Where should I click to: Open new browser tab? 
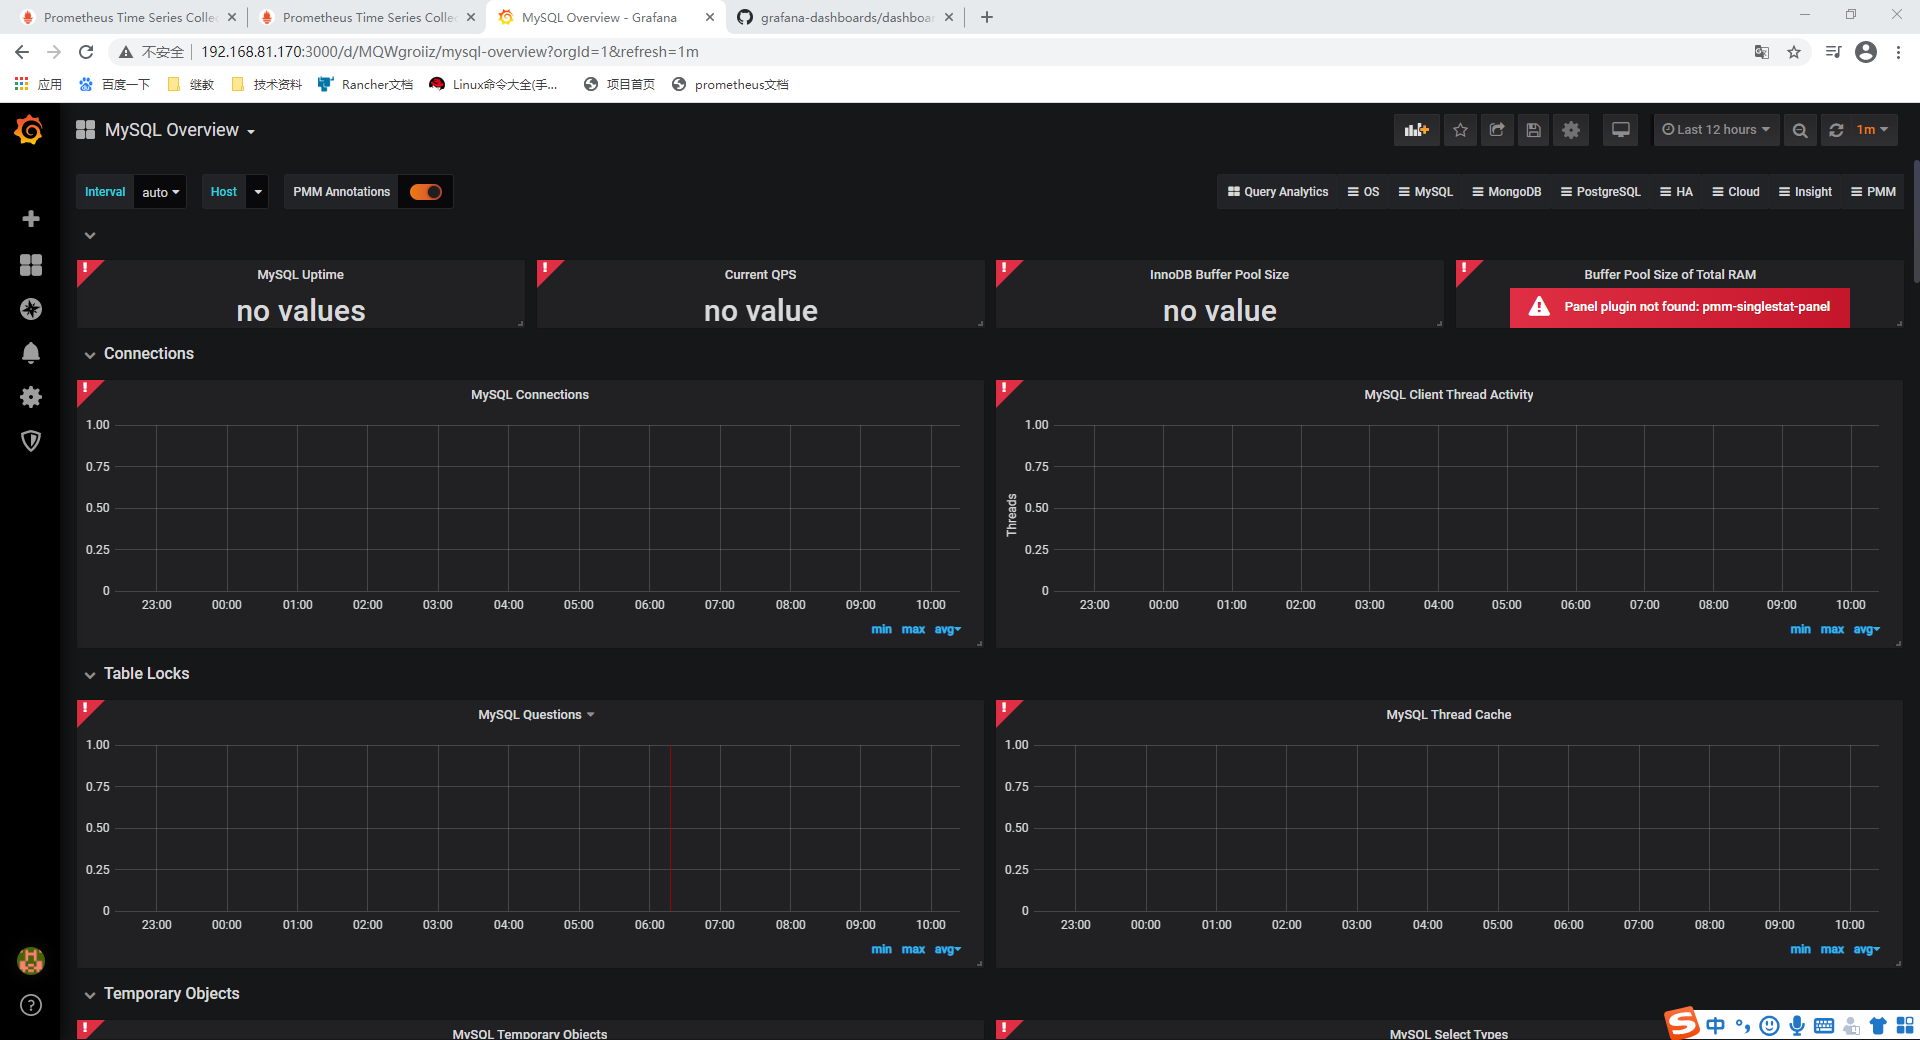(x=987, y=17)
